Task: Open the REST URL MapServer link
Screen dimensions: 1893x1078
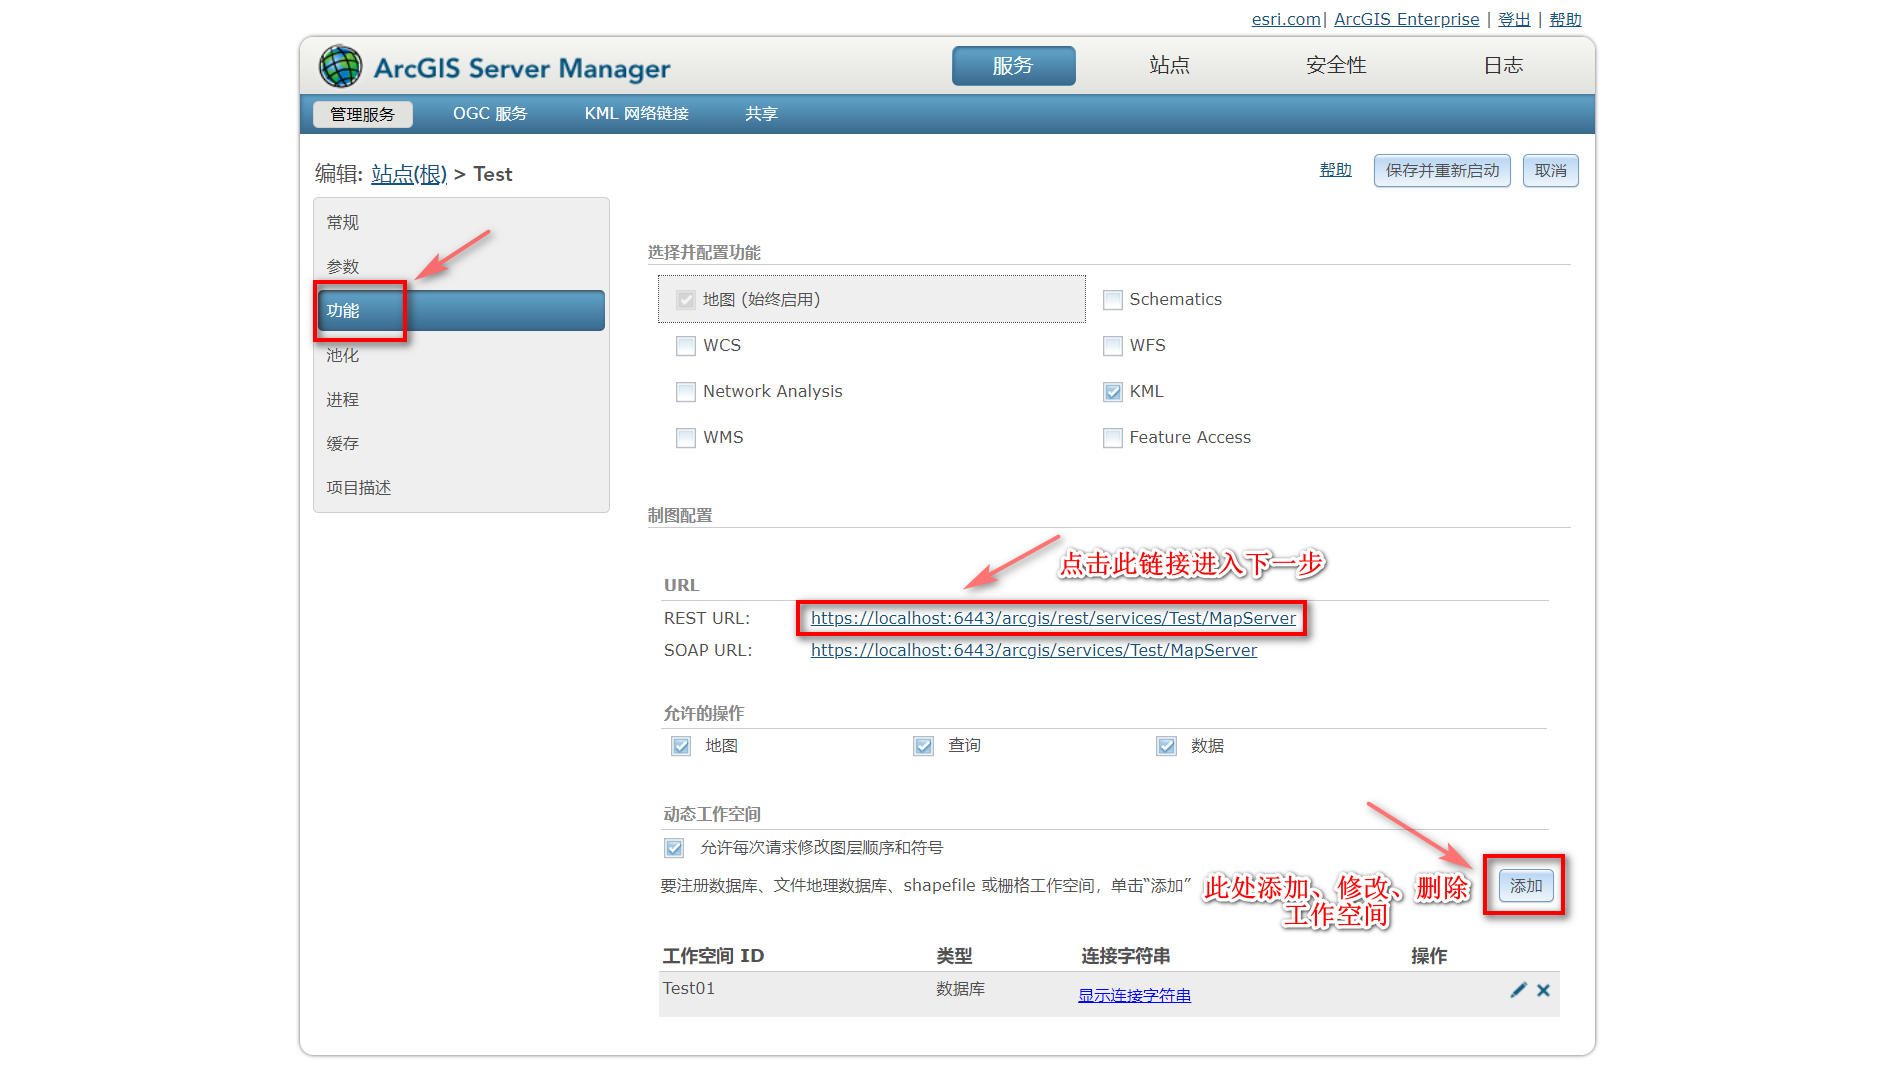Action: click(x=1053, y=618)
